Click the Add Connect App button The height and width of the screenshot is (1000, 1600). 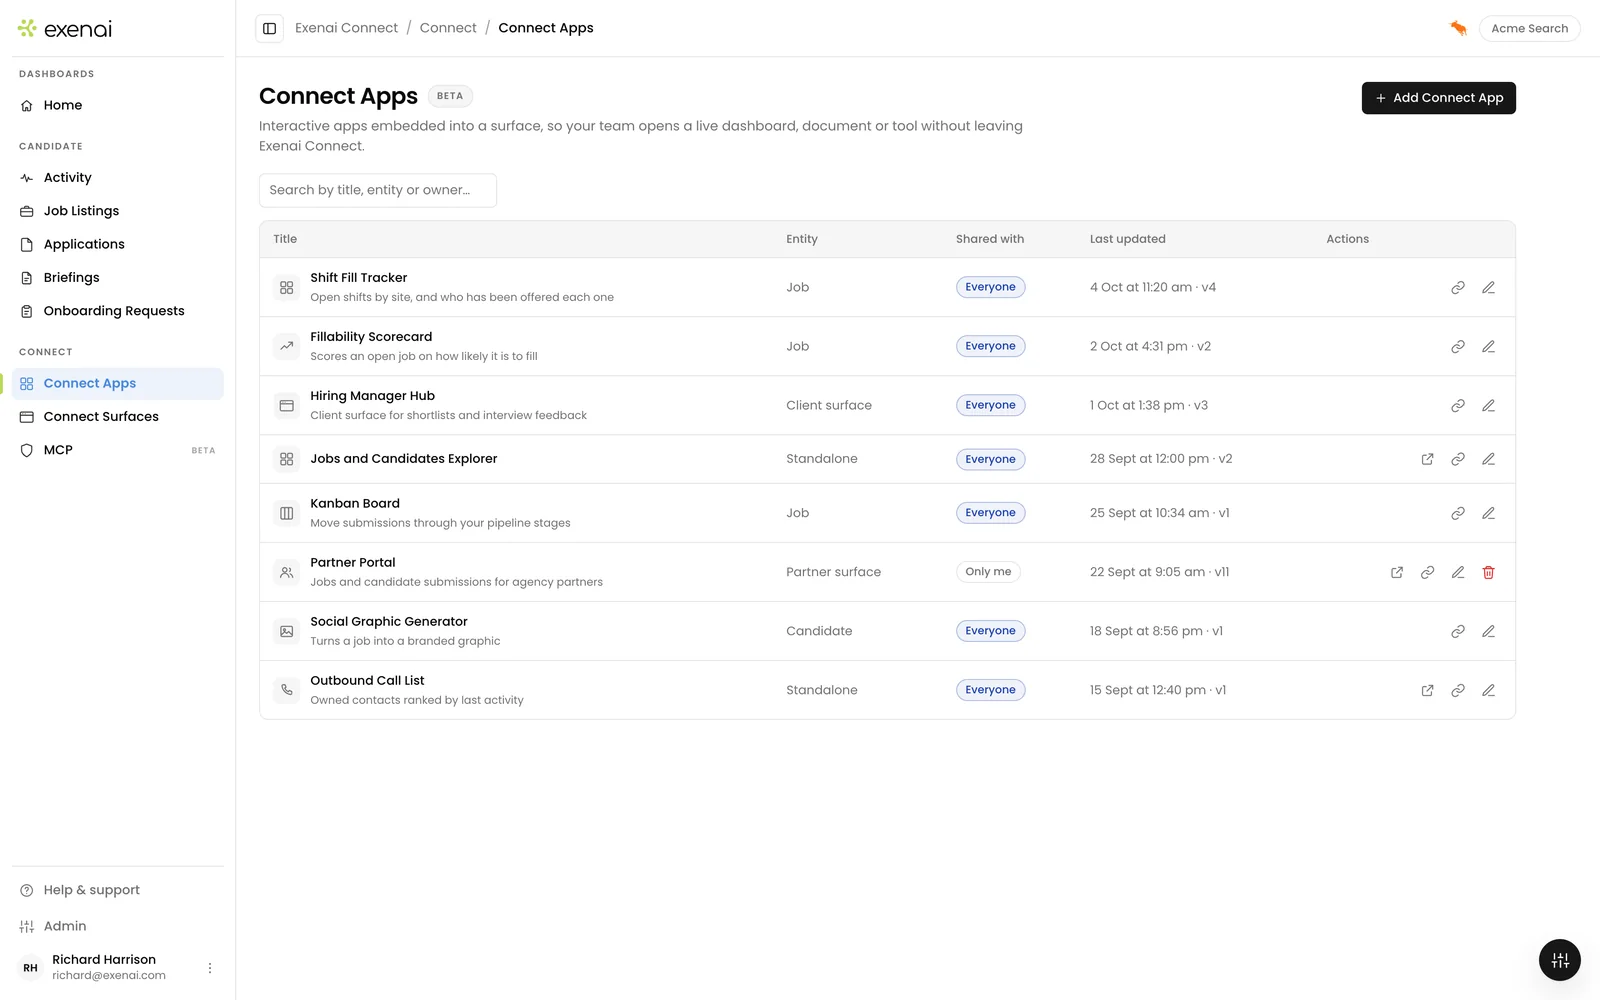point(1438,98)
